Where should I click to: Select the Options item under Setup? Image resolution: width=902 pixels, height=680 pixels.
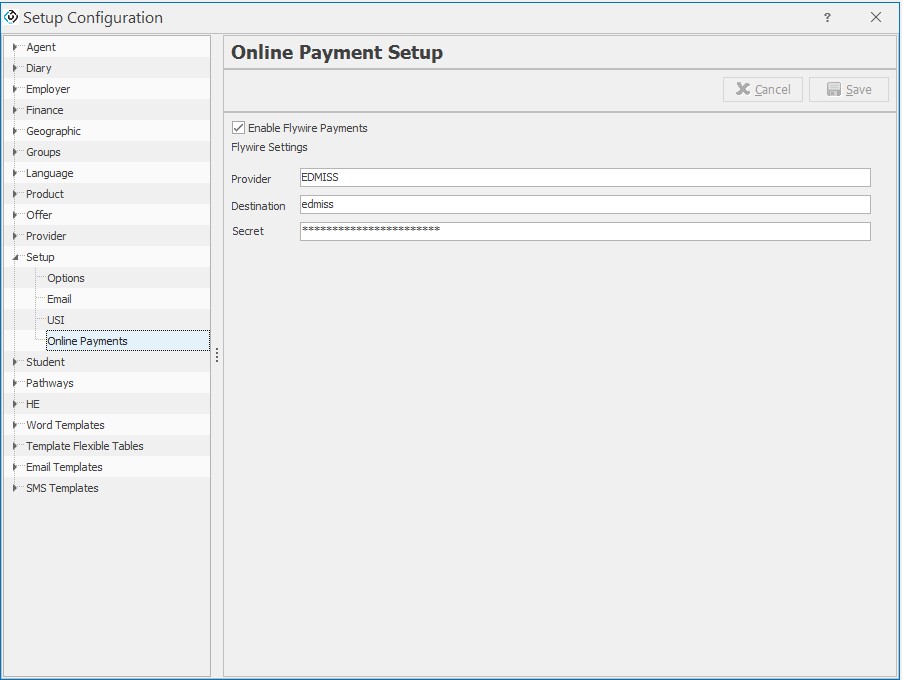[66, 278]
